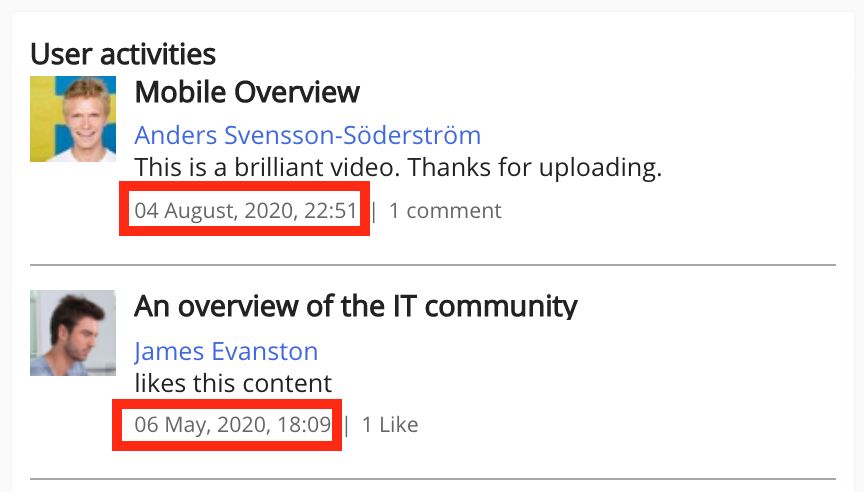Visit James Evanston's profile link
This screenshot has height=492, width=864.
point(226,352)
